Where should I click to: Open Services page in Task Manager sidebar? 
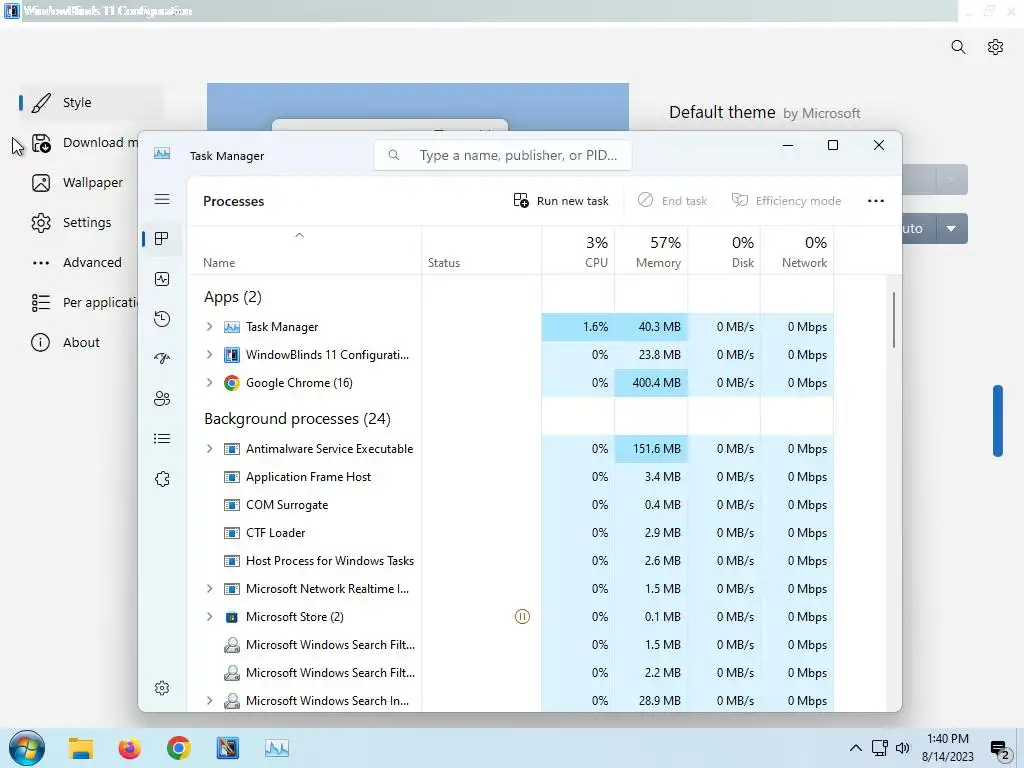tap(162, 479)
